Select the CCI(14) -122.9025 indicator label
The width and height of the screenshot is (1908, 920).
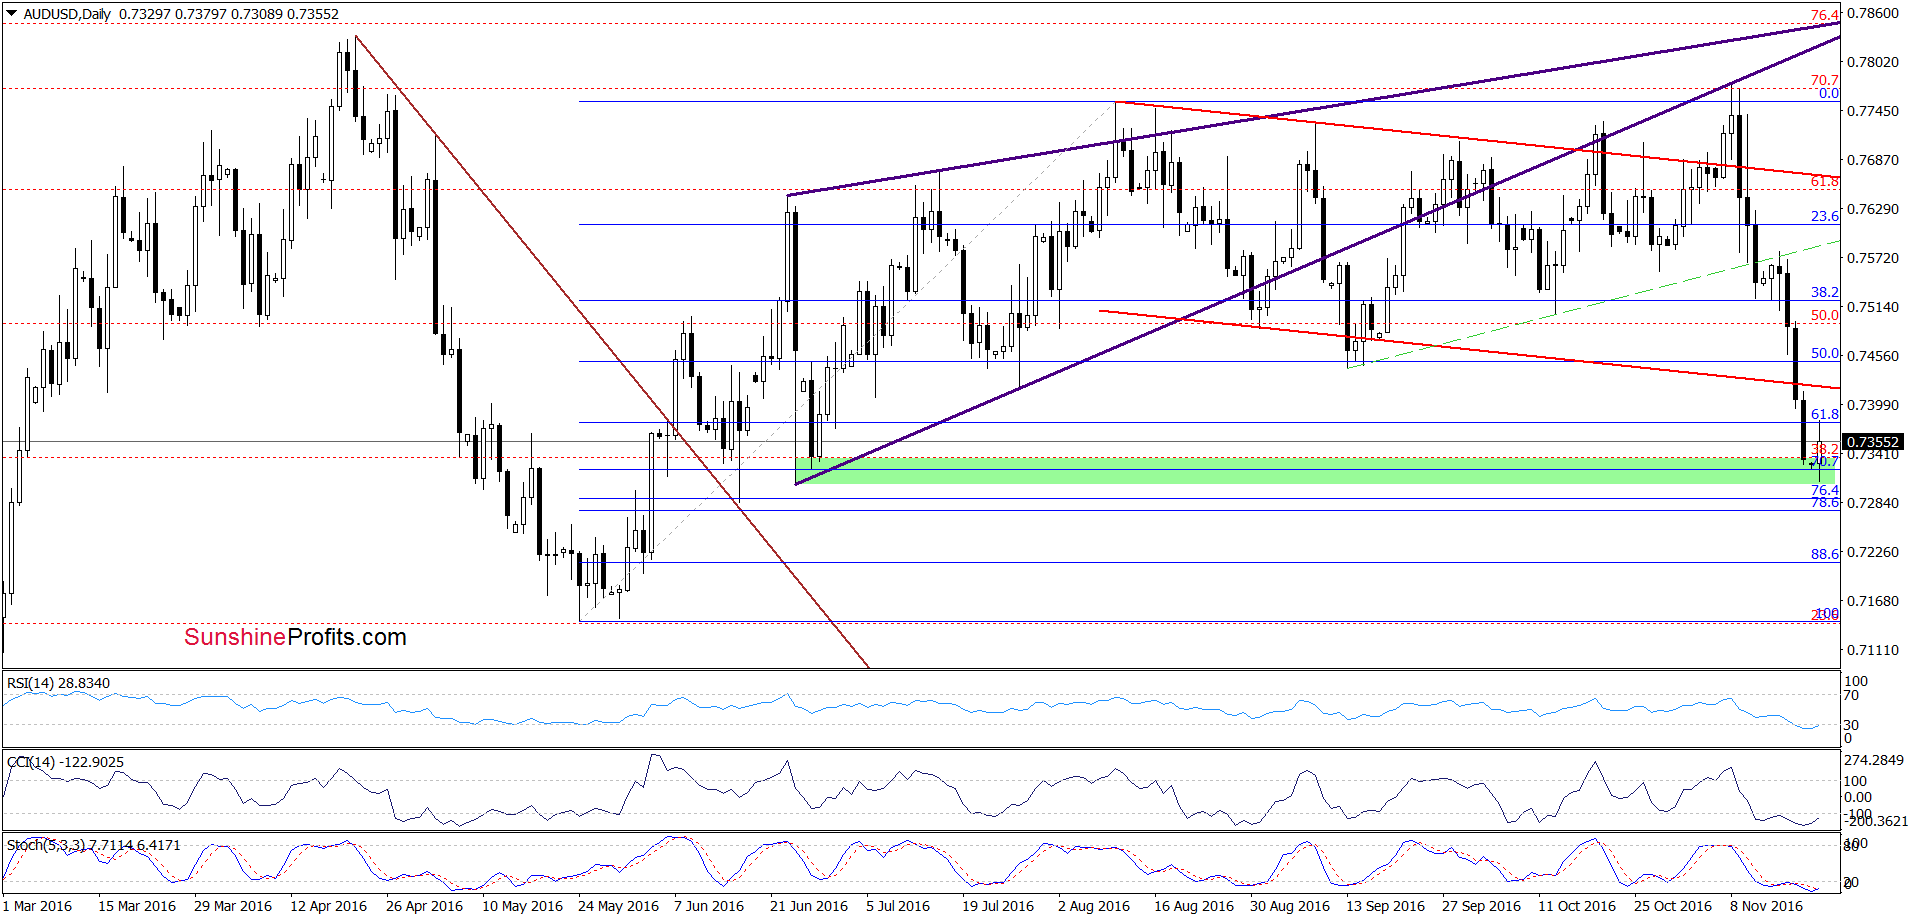65,762
